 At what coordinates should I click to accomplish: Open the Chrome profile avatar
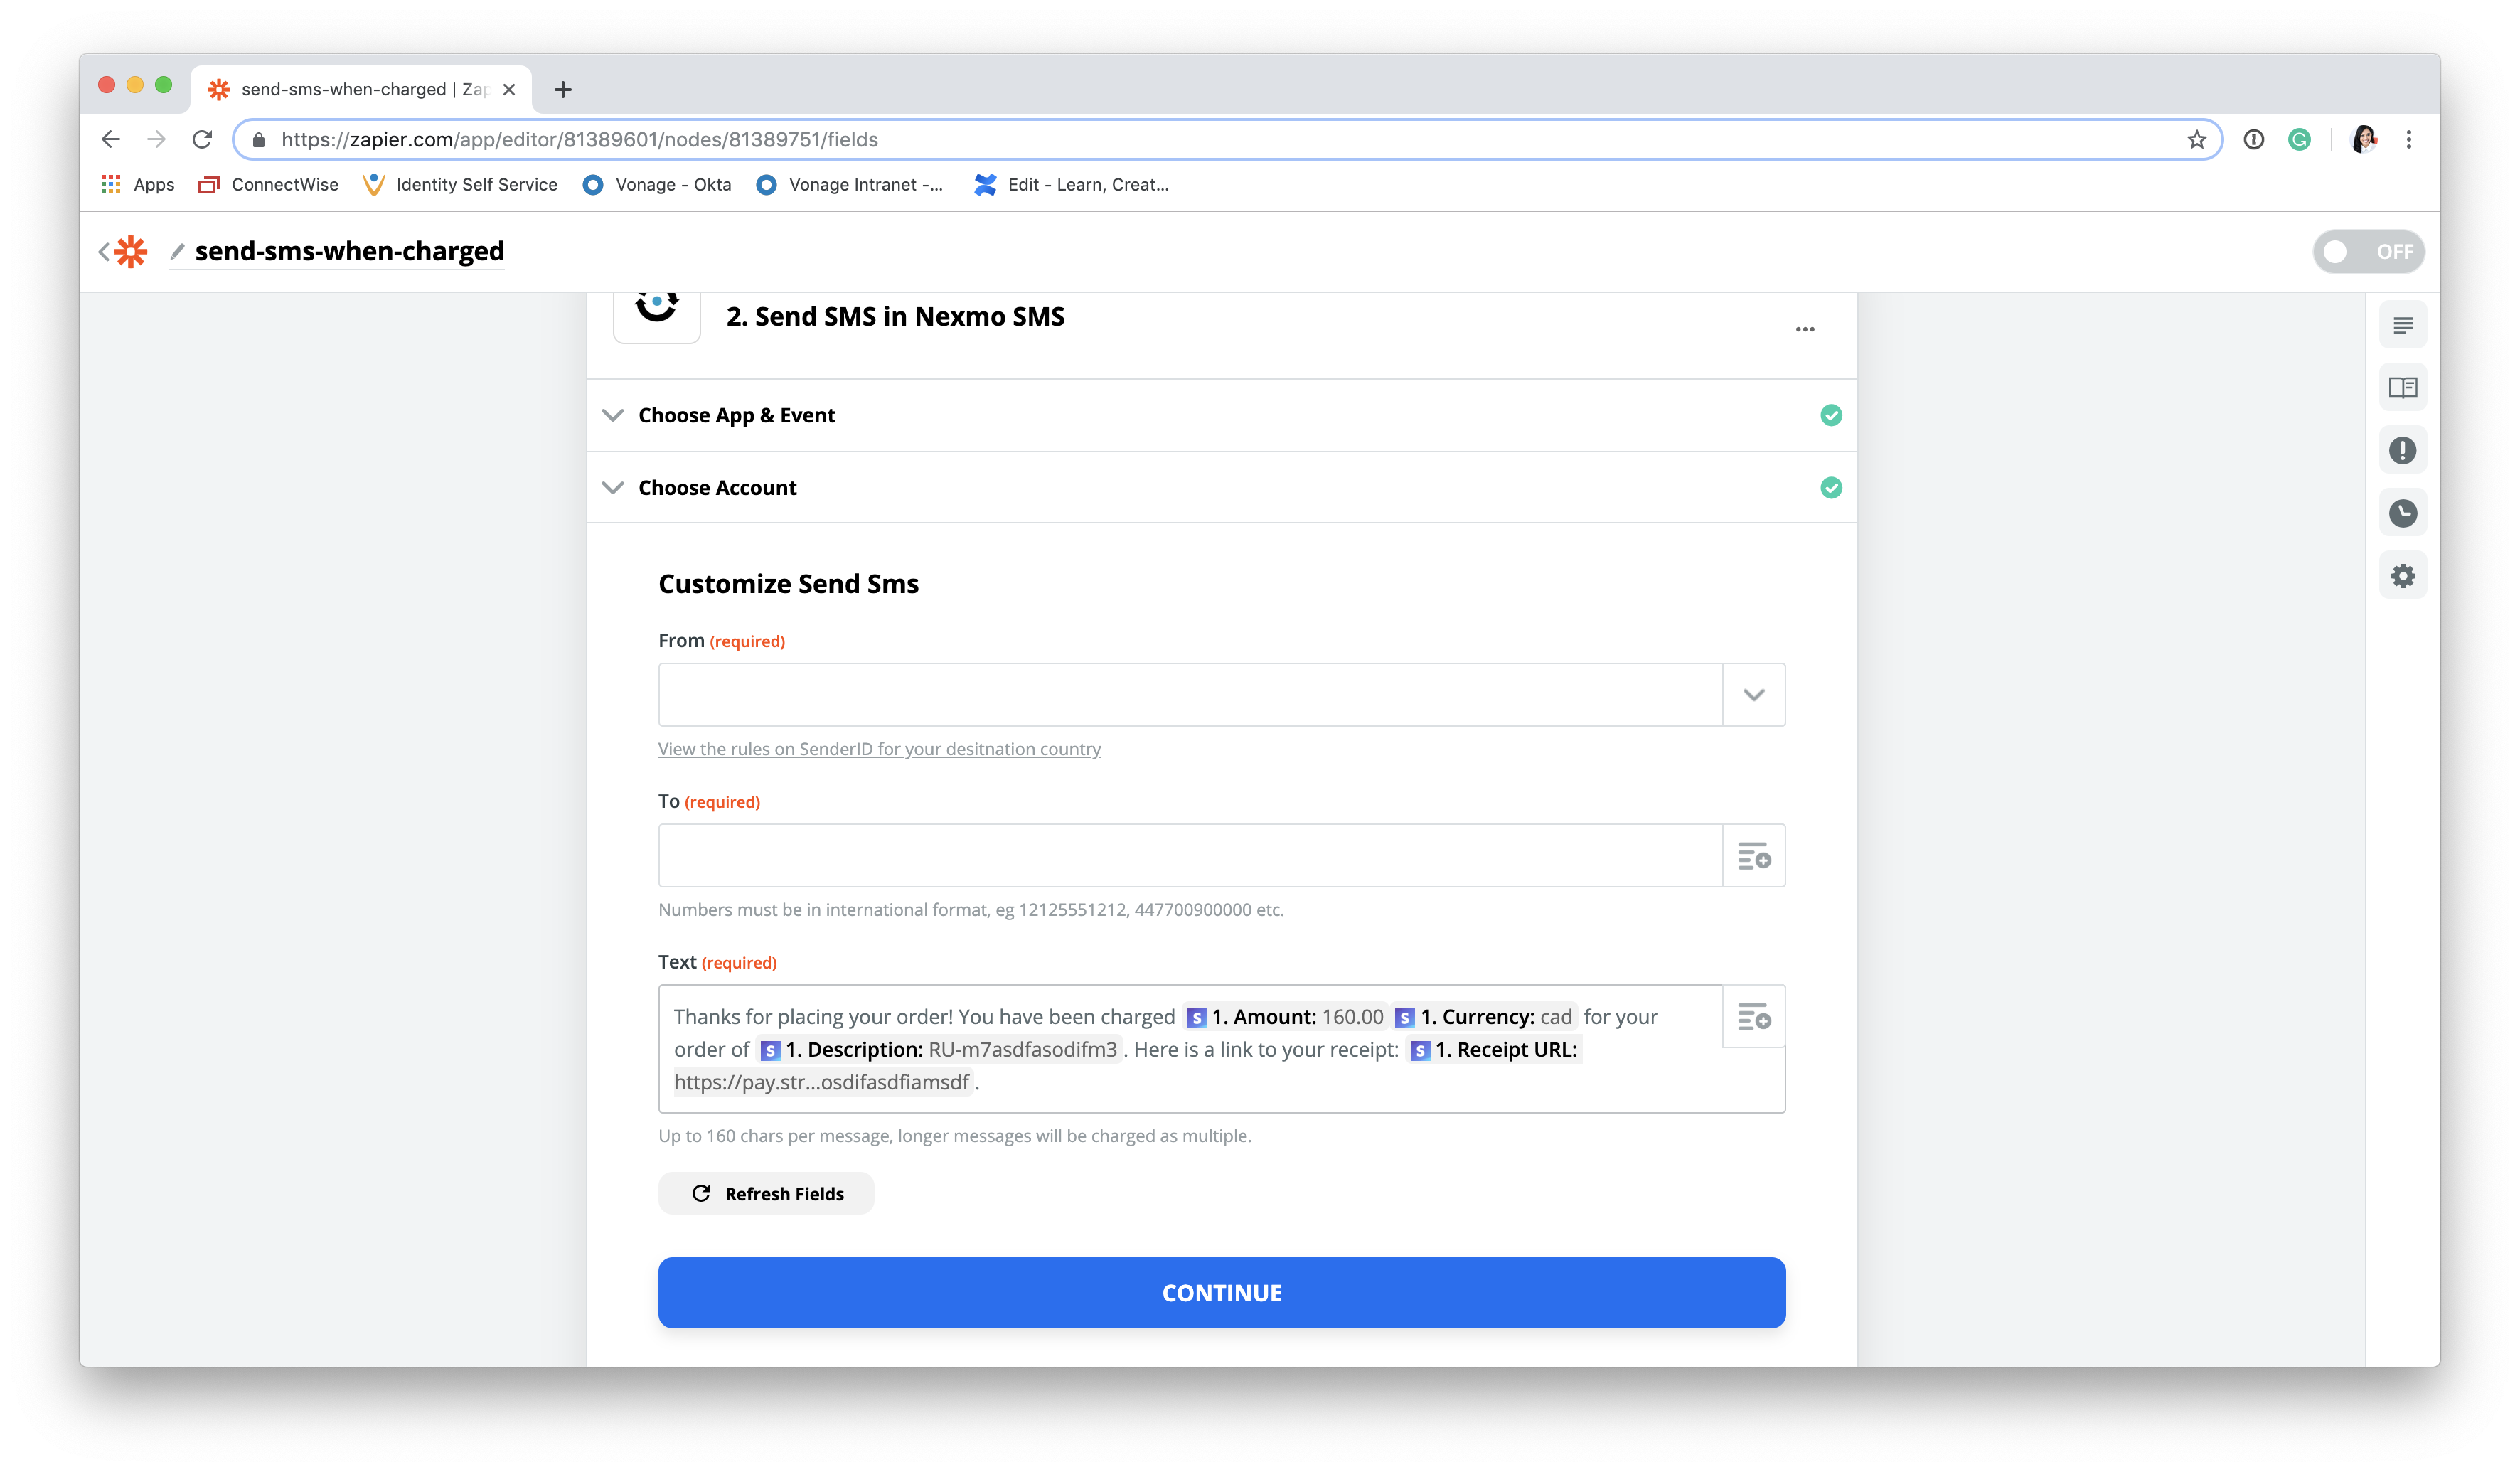[2364, 140]
